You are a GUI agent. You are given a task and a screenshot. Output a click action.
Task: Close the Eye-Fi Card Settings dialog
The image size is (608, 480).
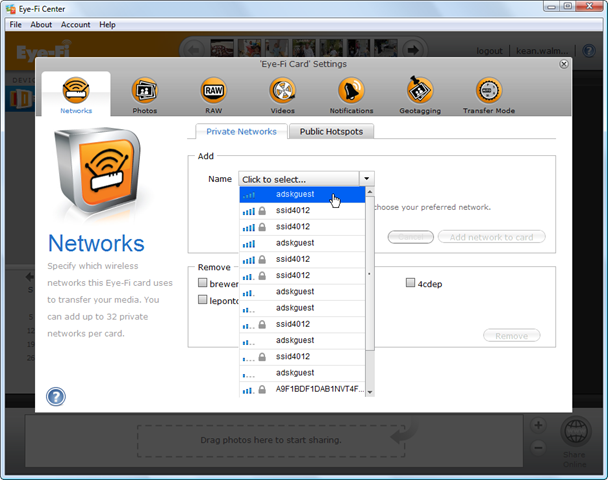(x=564, y=63)
